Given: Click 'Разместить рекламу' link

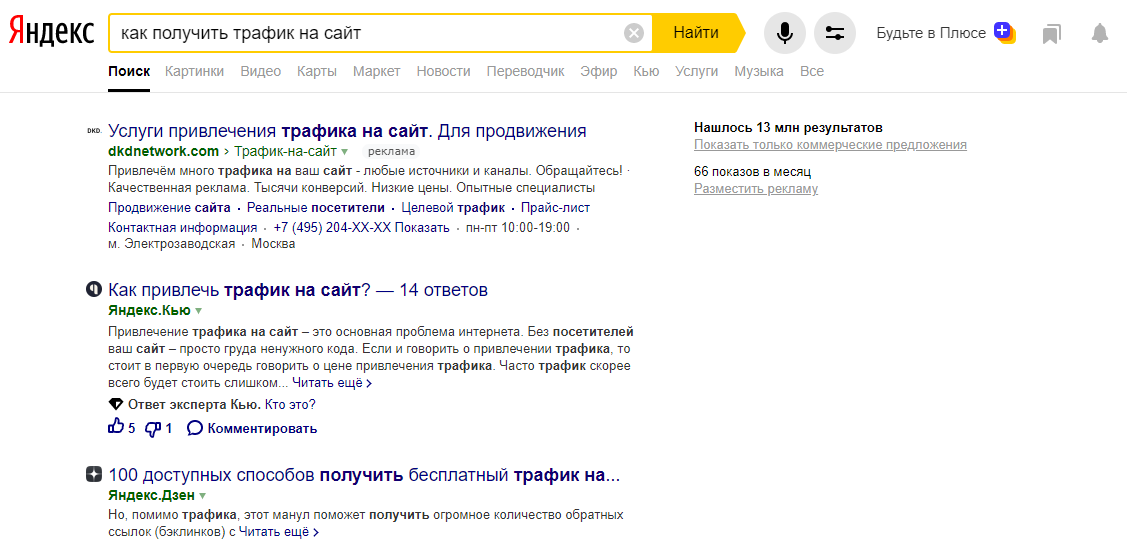Looking at the screenshot, I should 755,189.
